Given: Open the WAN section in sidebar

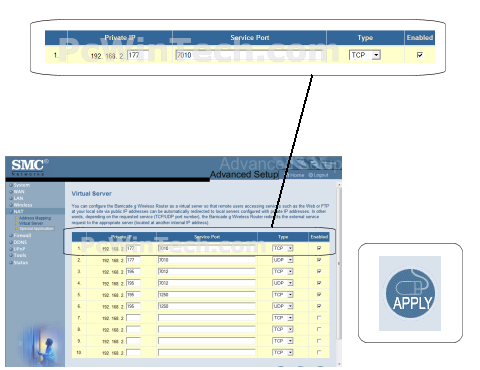Looking at the screenshot, I should click(19, 192).
